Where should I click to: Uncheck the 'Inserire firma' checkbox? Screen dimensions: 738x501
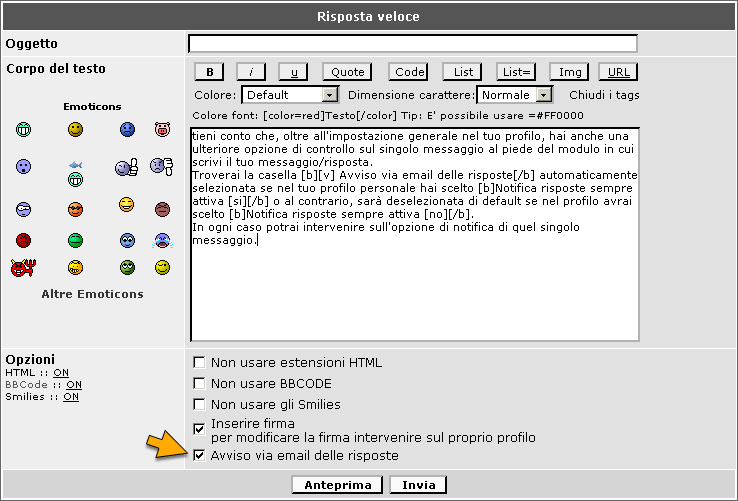199,429
